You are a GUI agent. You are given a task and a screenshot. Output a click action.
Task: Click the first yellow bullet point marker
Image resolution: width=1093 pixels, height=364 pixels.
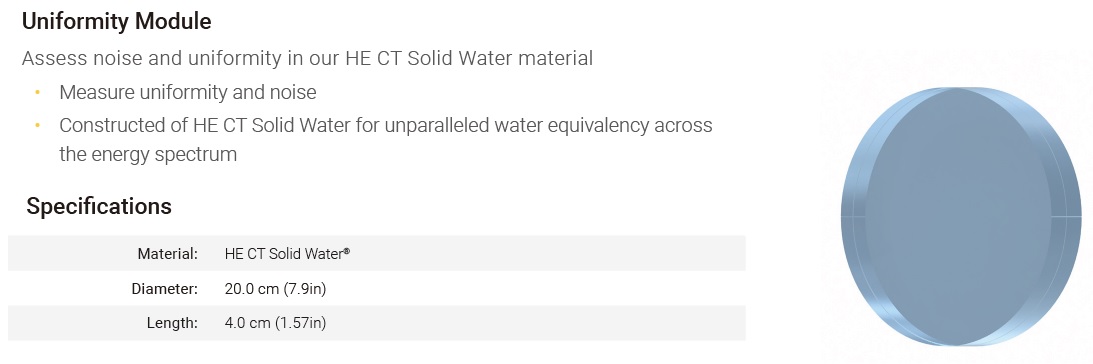click(x=38, y=92)
